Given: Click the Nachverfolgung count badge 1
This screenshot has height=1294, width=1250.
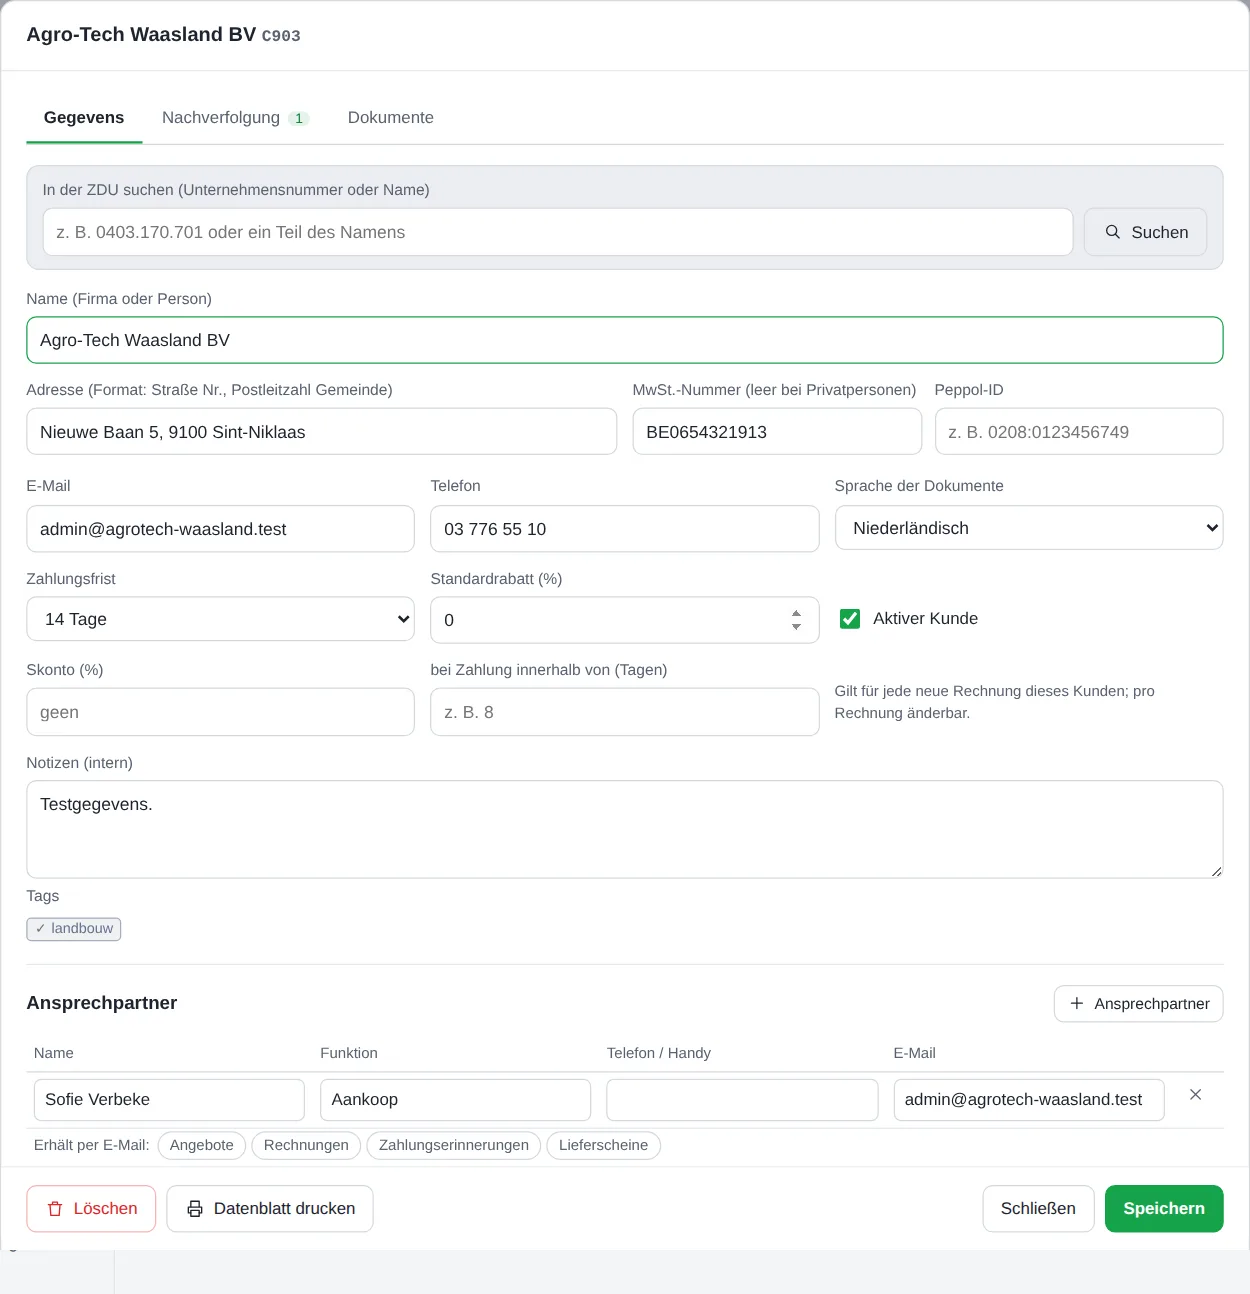Looking at the screenshot, I should click(x=299, y=118).
